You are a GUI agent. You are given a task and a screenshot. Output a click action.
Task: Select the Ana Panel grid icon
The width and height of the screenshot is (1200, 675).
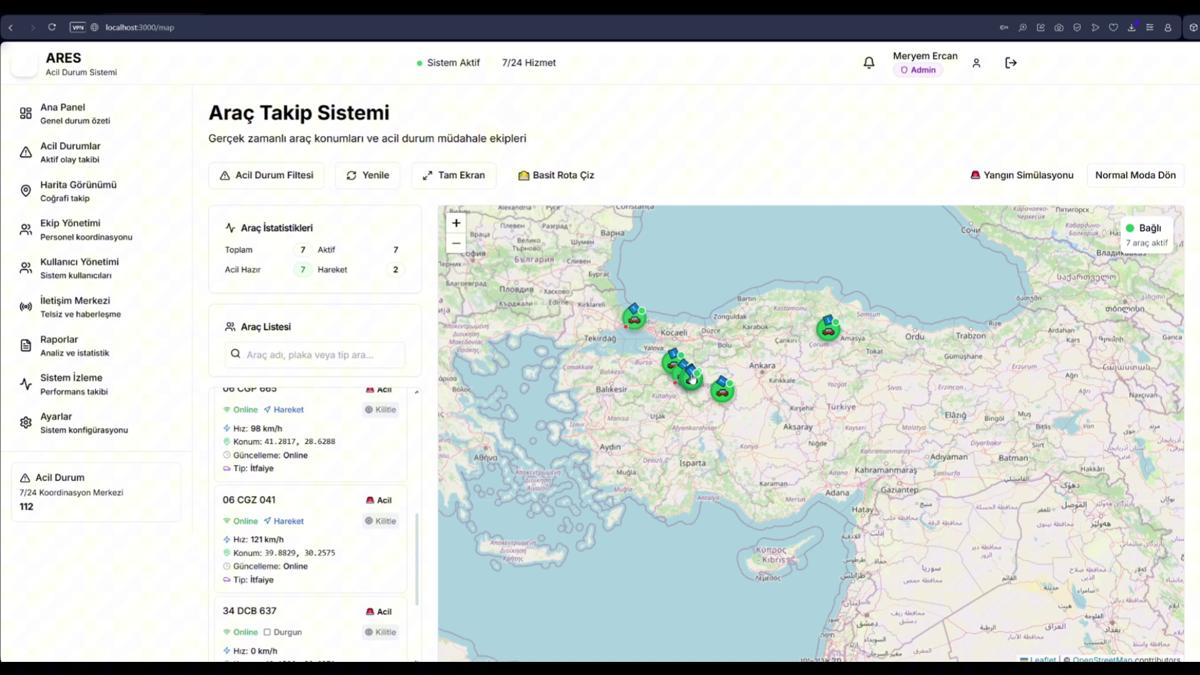pyautogui.click(x=26, y=113)
